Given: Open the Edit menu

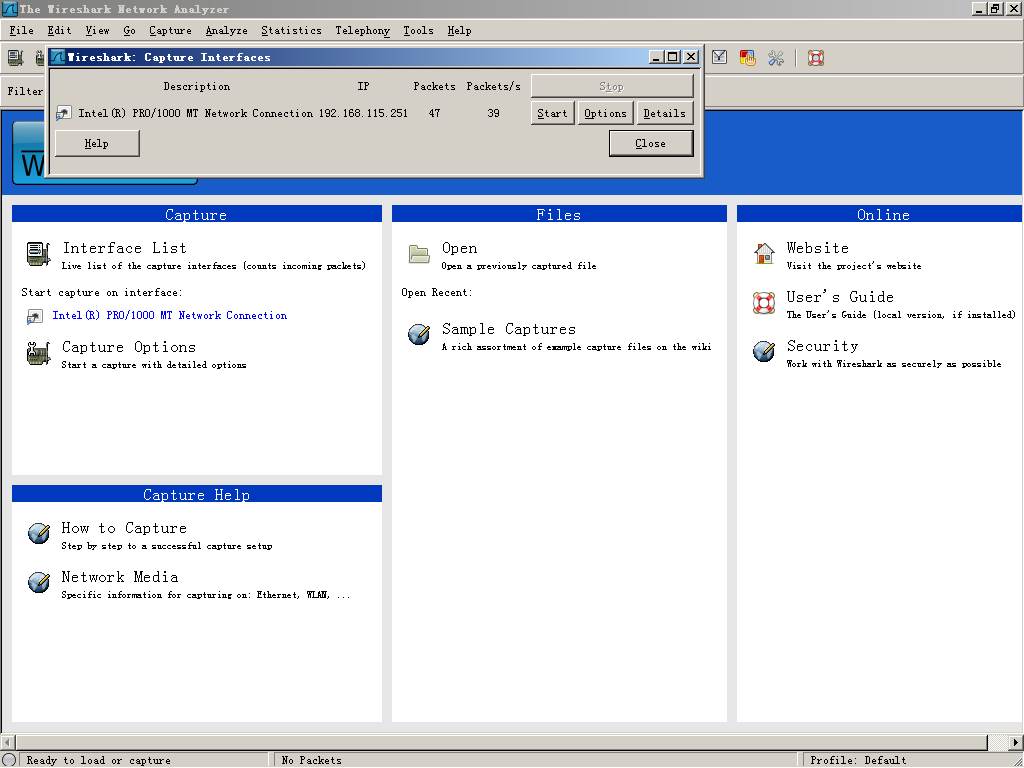Looking at the screenshot, I should point(59,31).
